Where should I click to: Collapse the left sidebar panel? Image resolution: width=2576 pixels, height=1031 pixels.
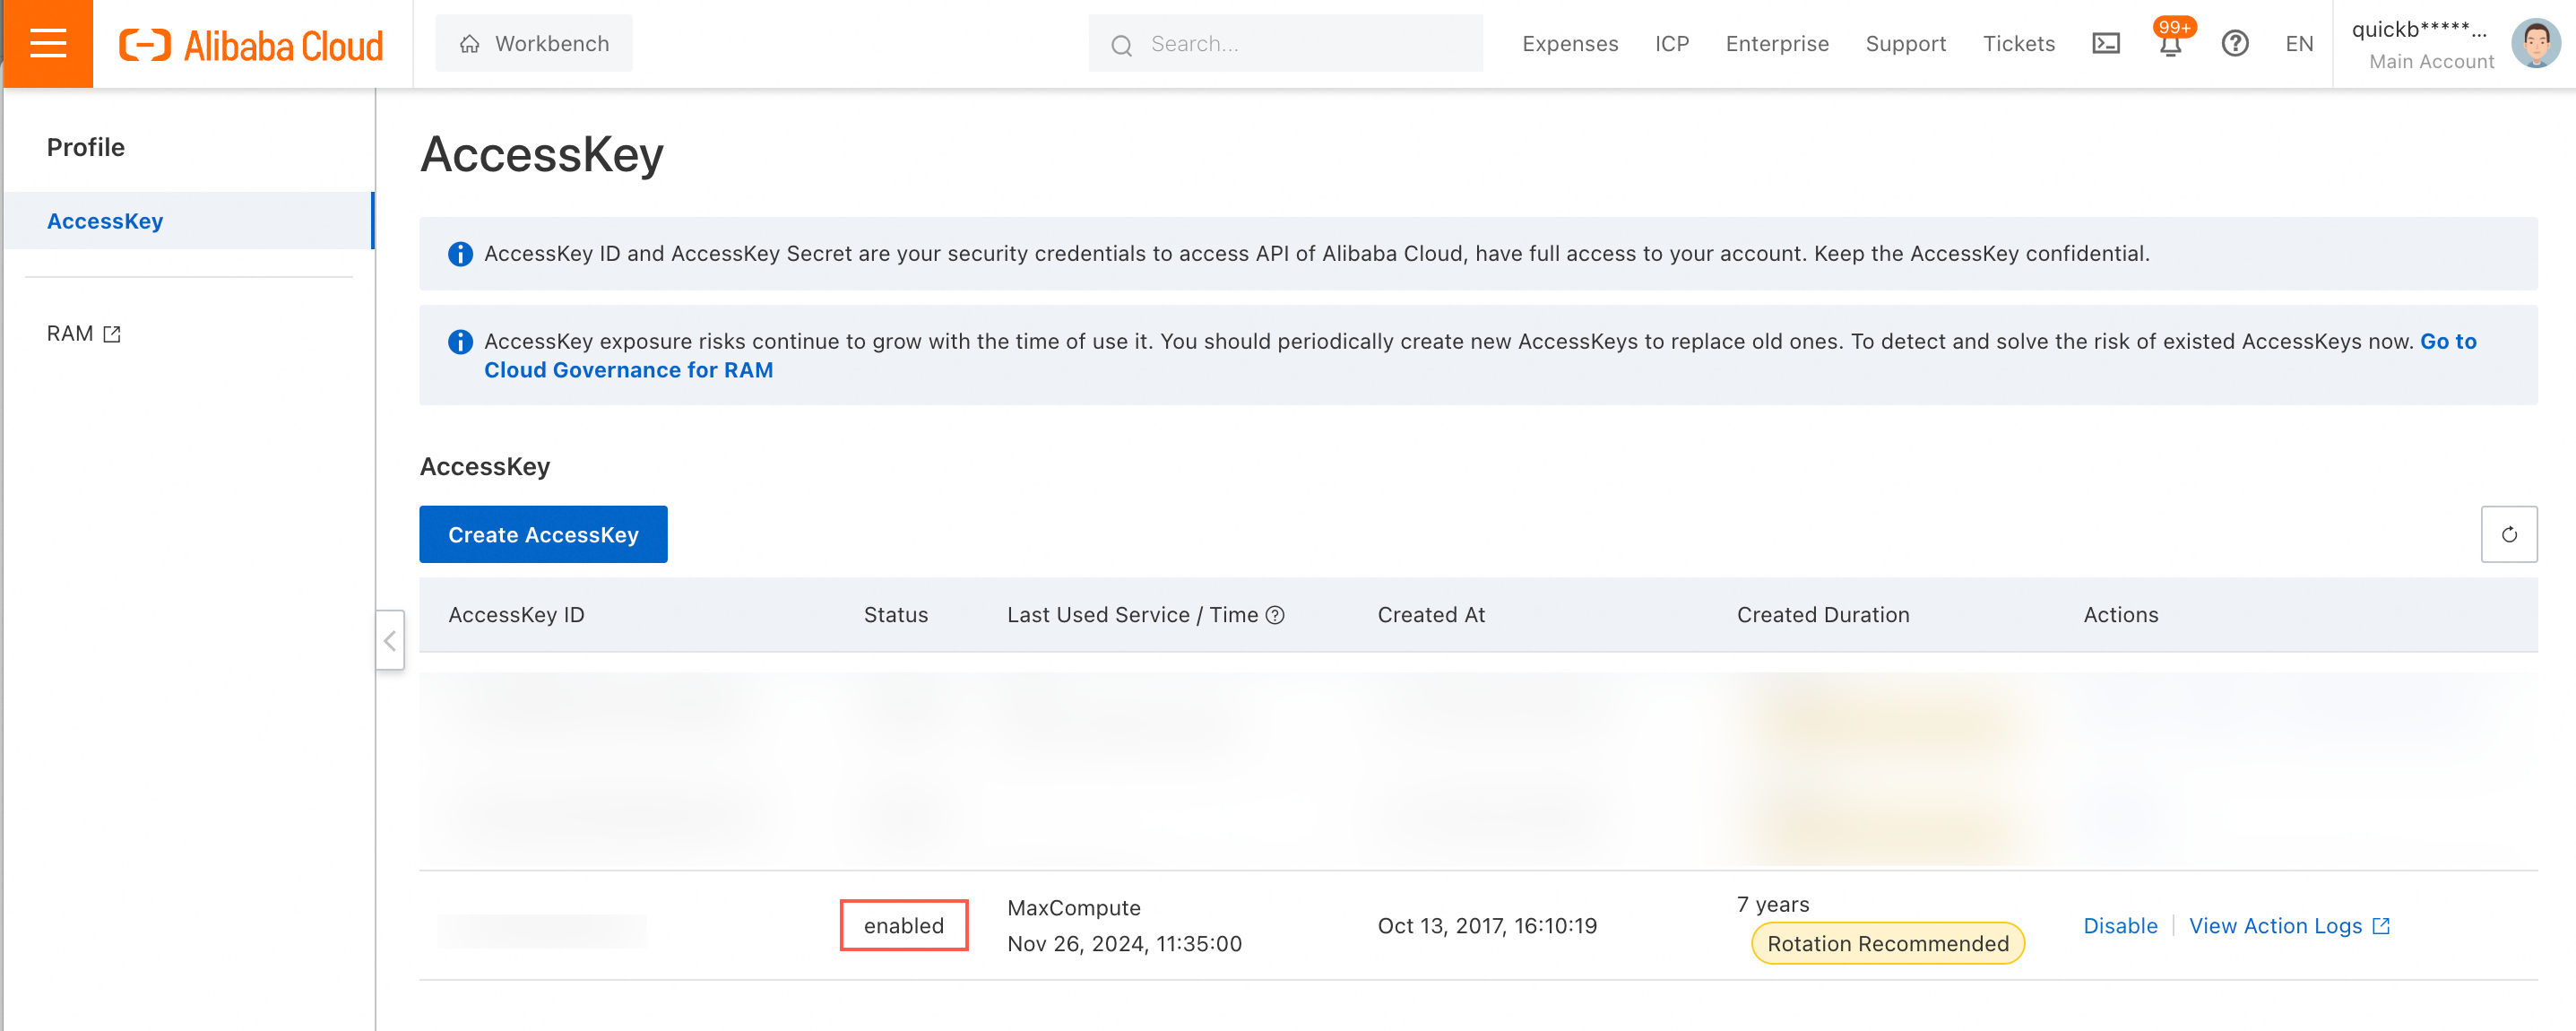(x=390, y=640)
